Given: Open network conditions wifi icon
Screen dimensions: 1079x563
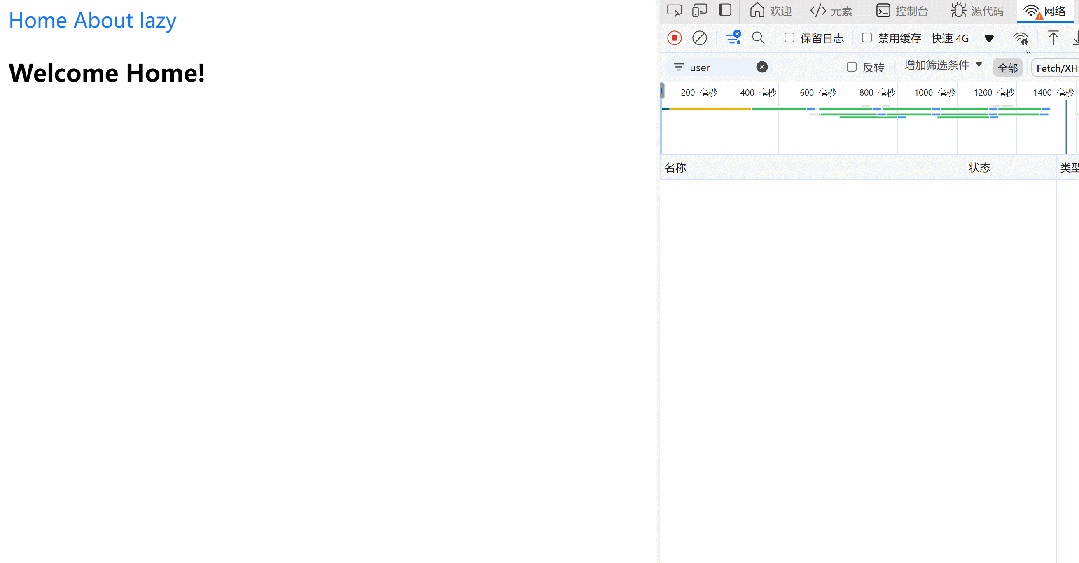Looking at the screenshot, I should [1021, 39].
